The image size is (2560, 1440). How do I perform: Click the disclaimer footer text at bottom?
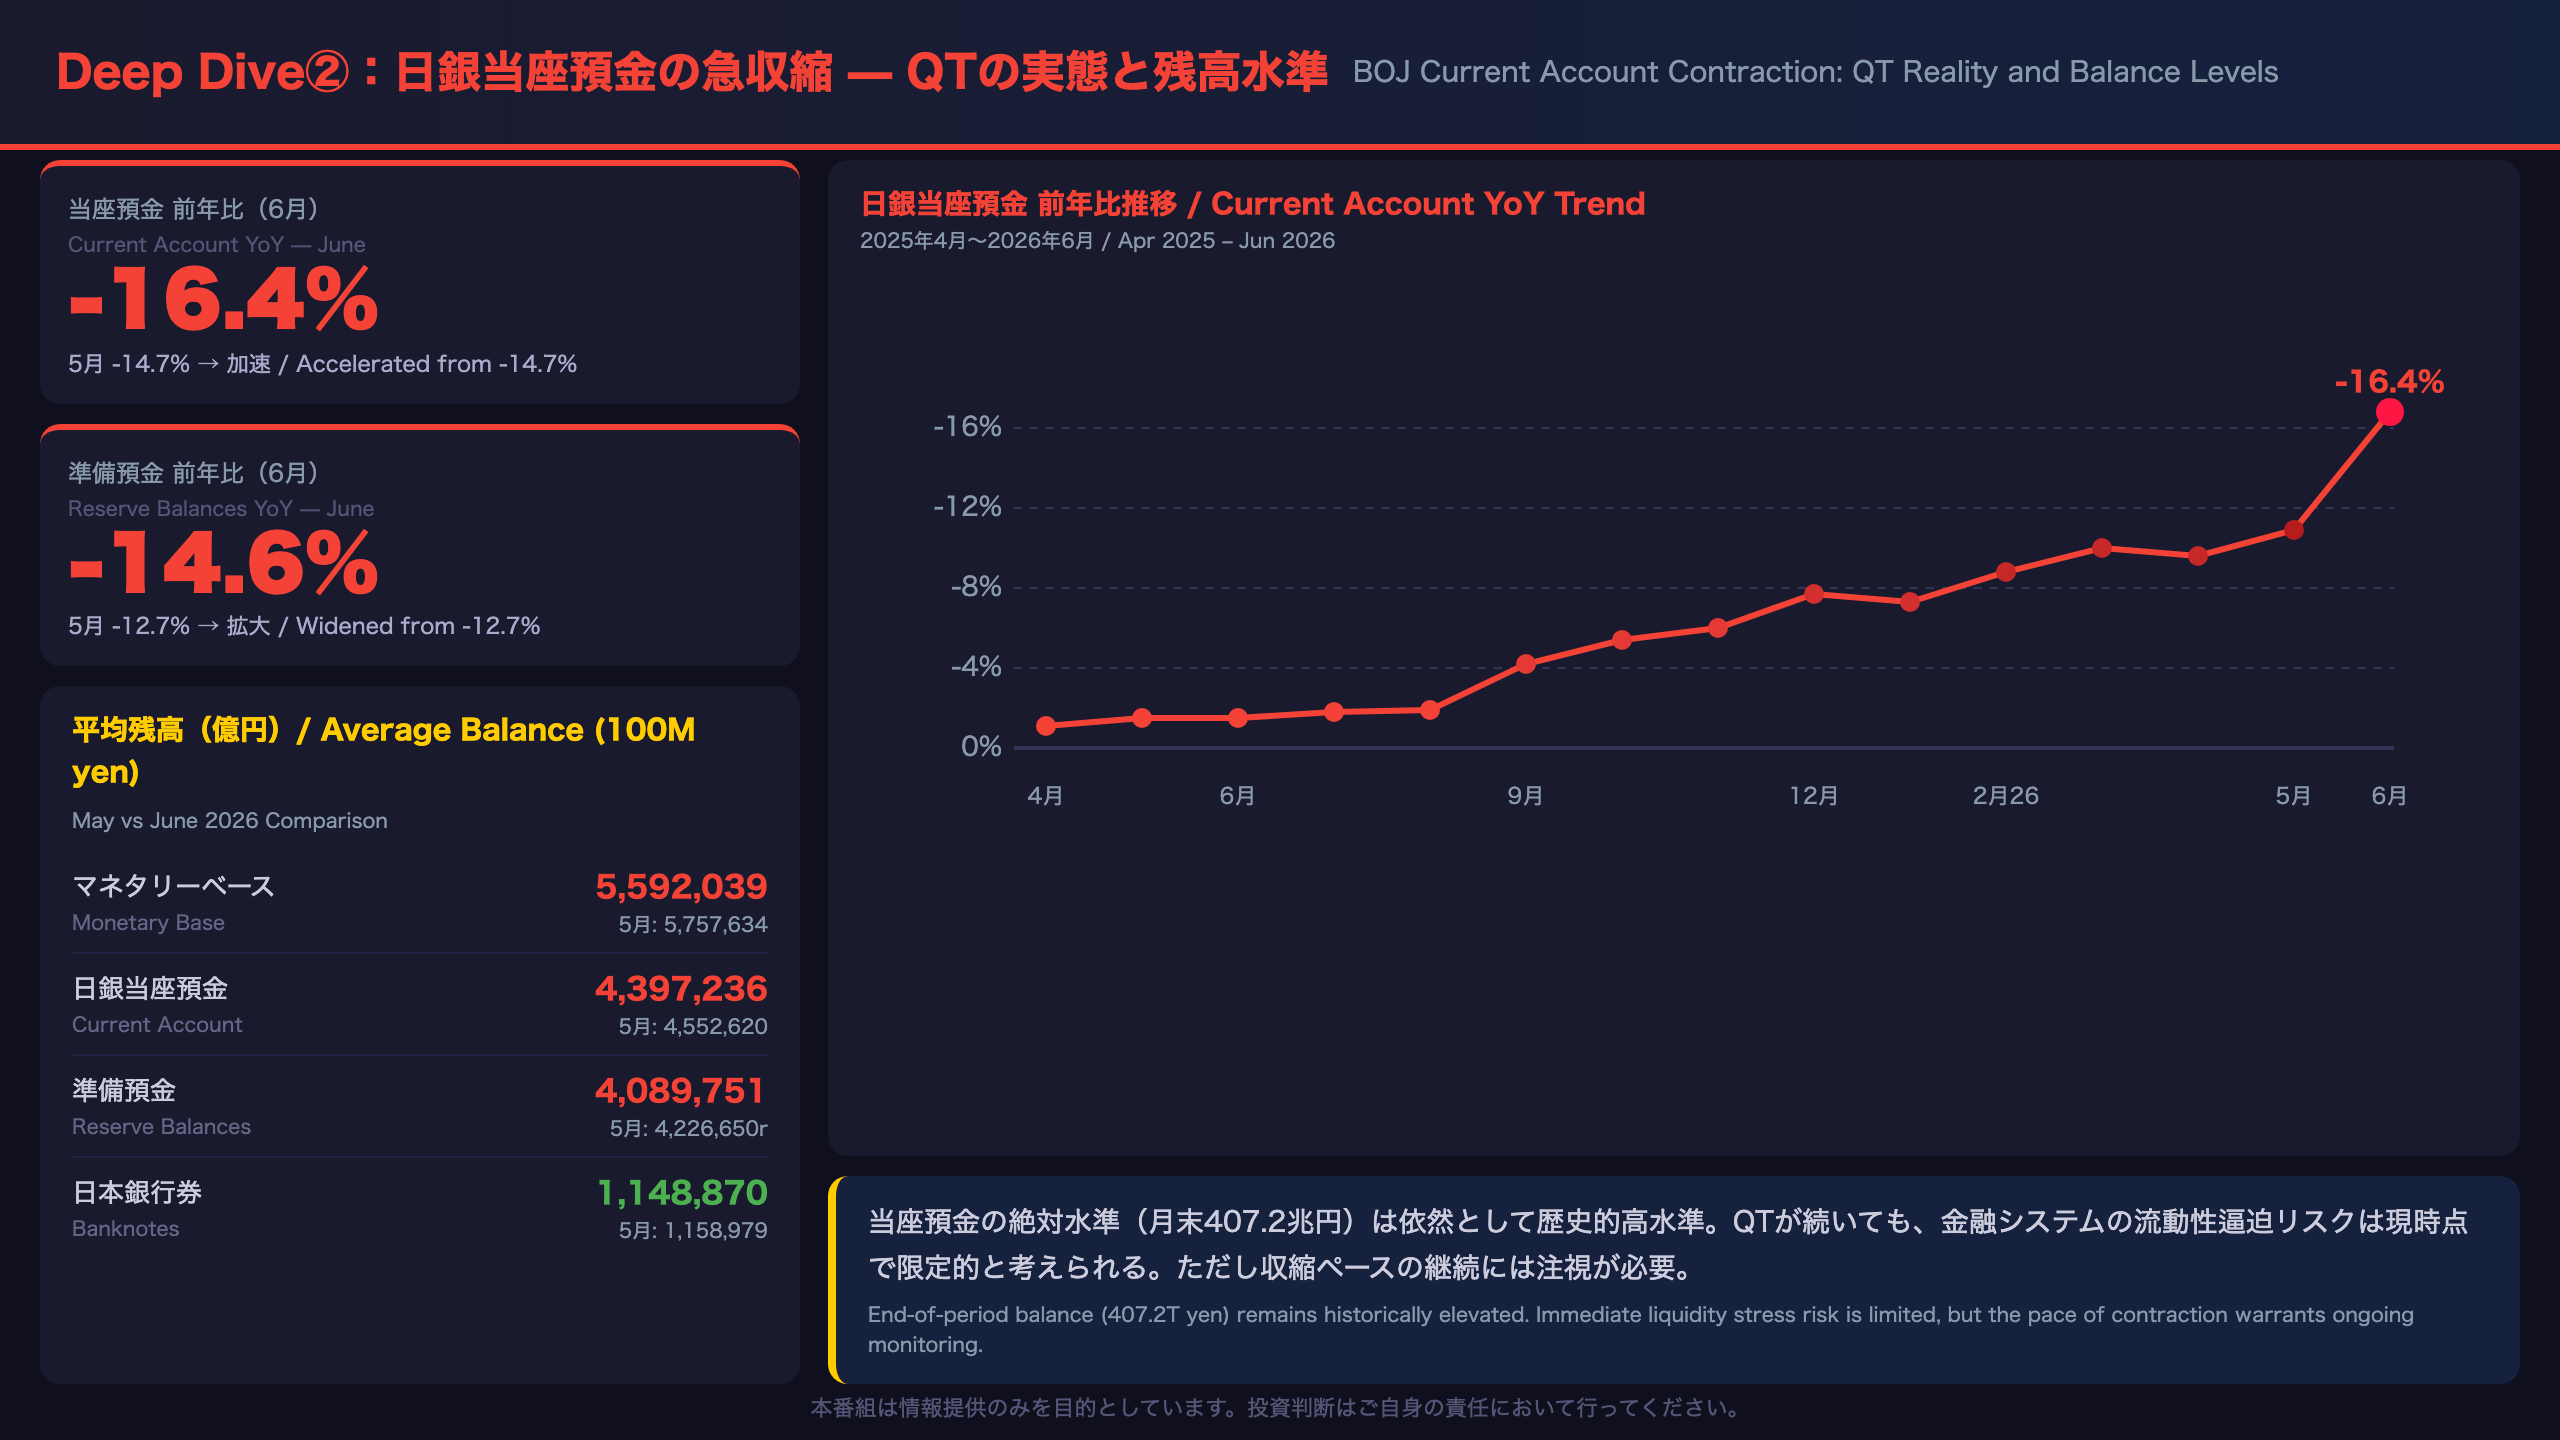1279,1408
